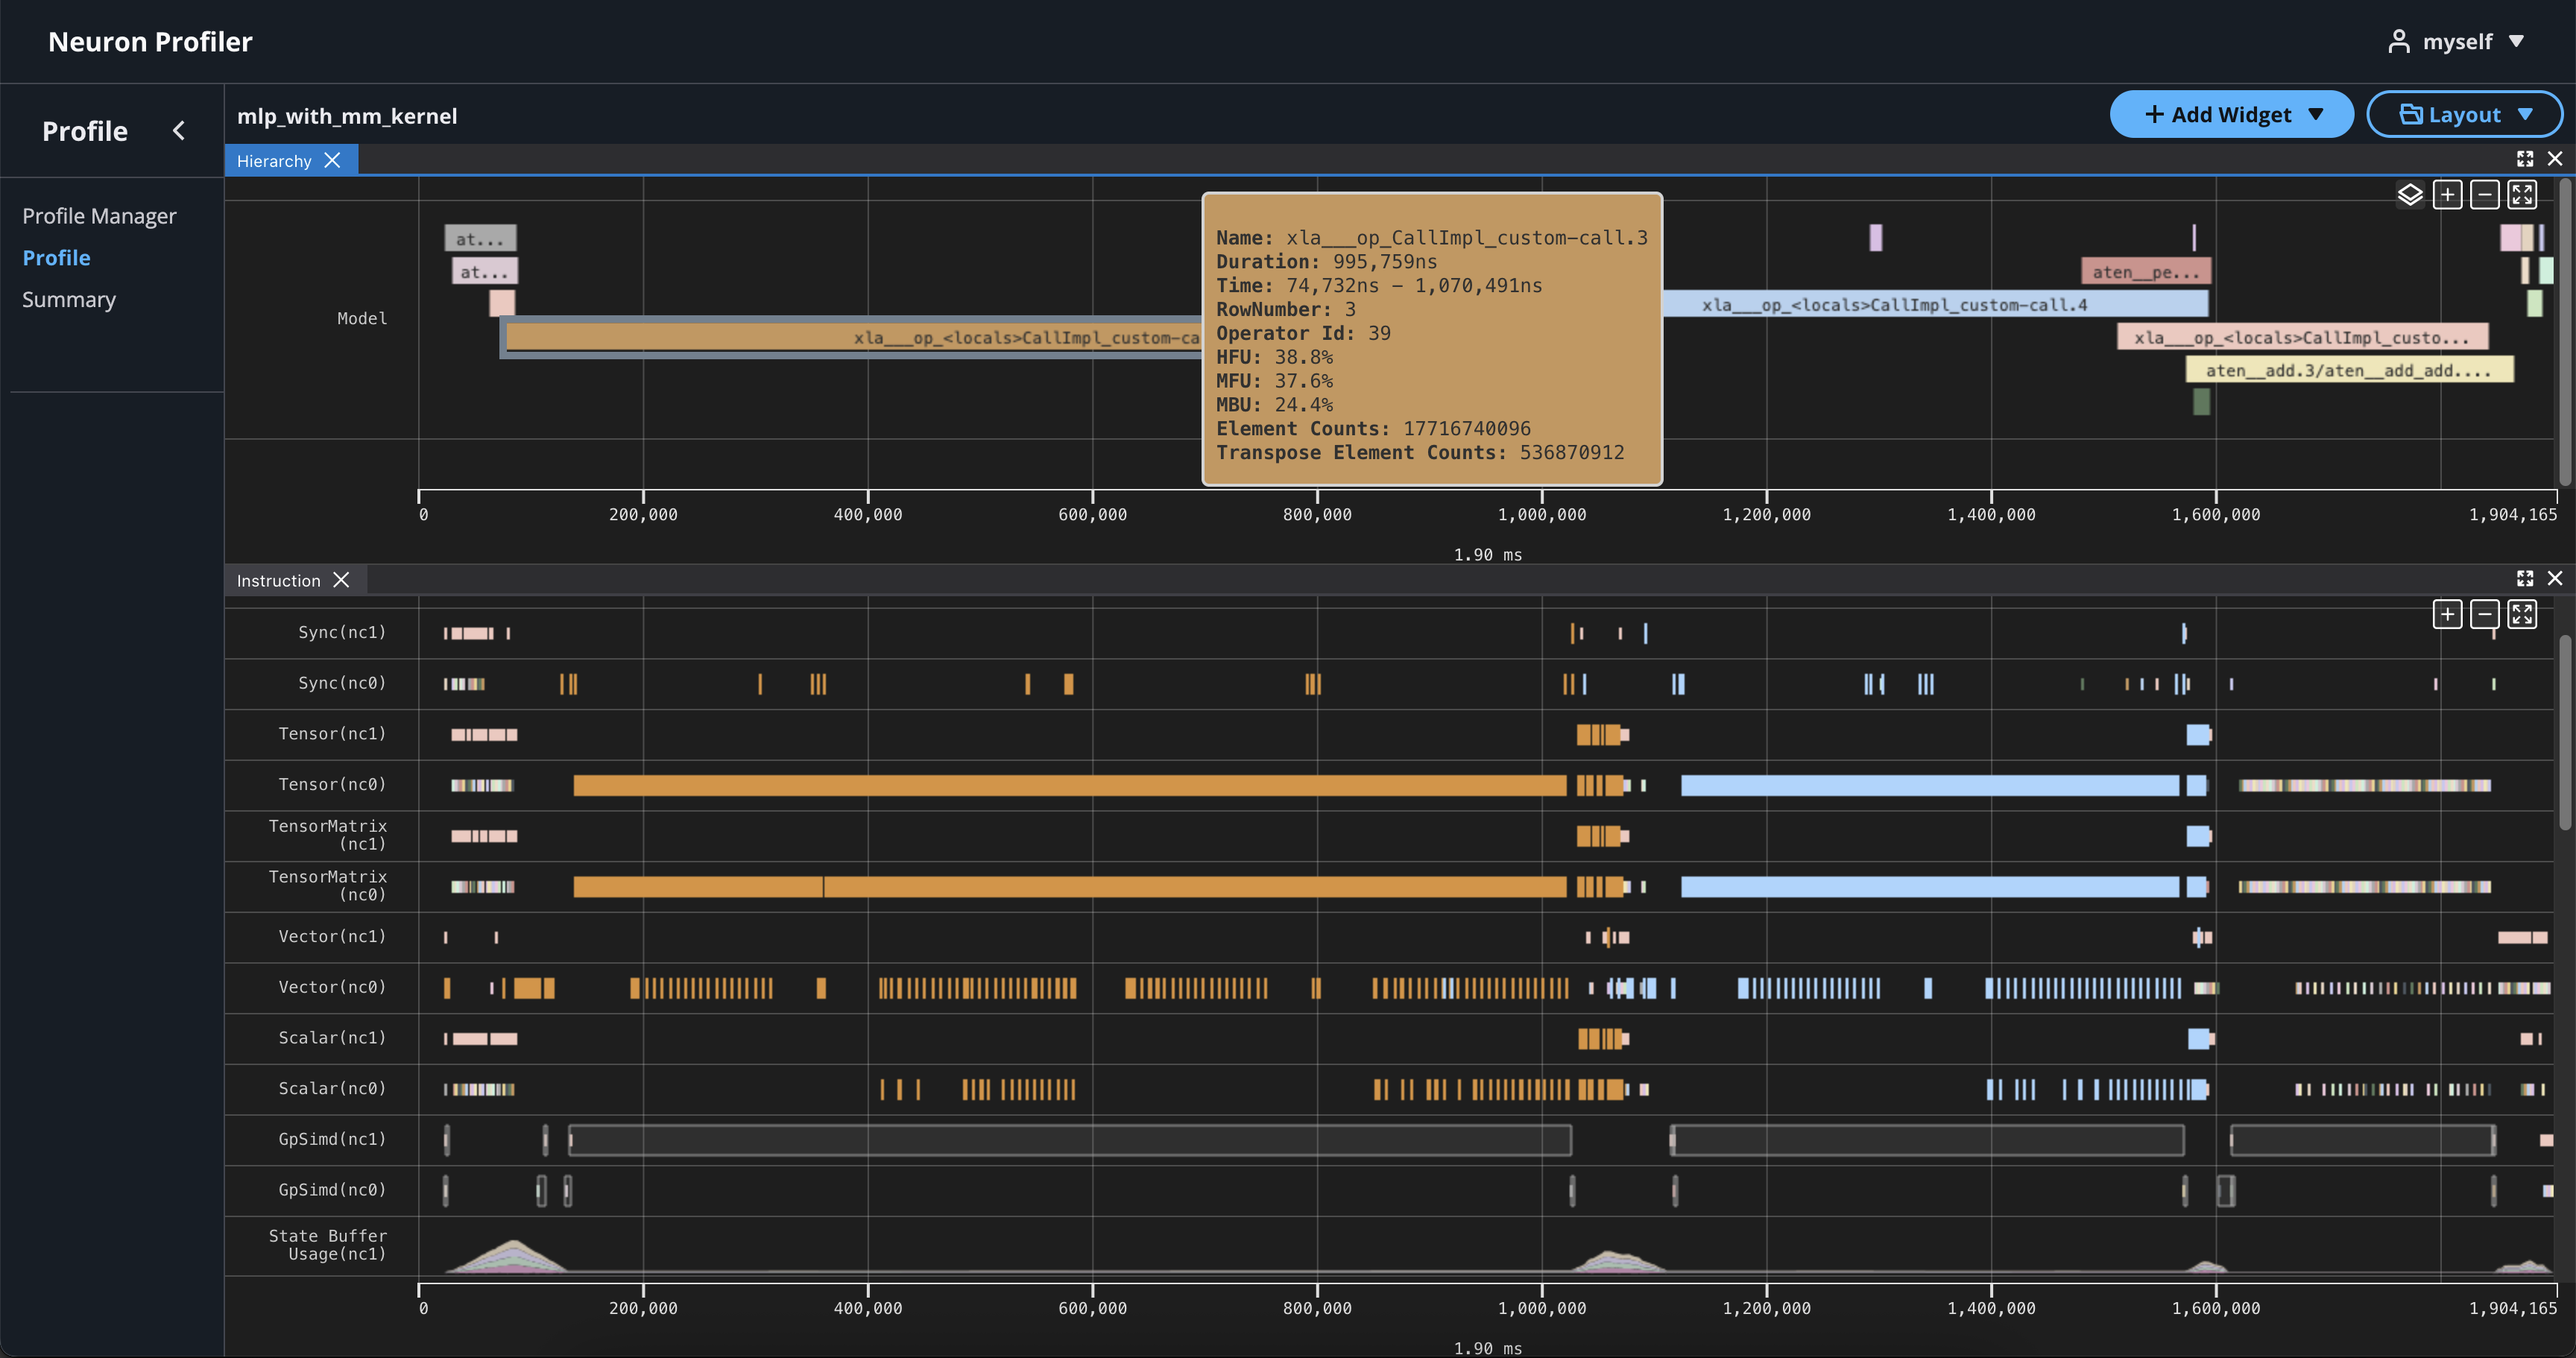The image size is (2576, 1358).
Task: Close the Hierarchy tab
Action: [333, 161]
